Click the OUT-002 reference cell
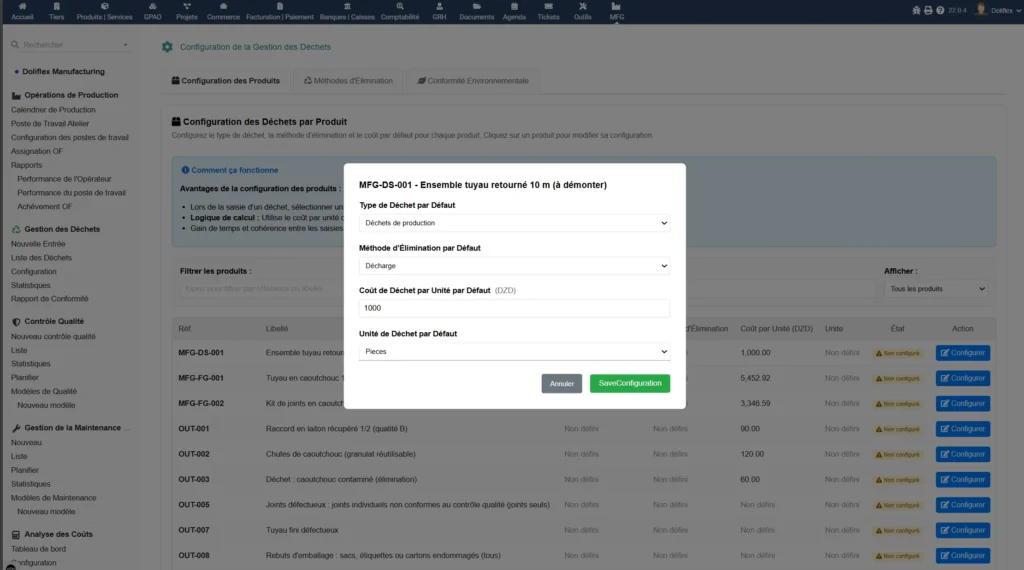 point(194,454)
